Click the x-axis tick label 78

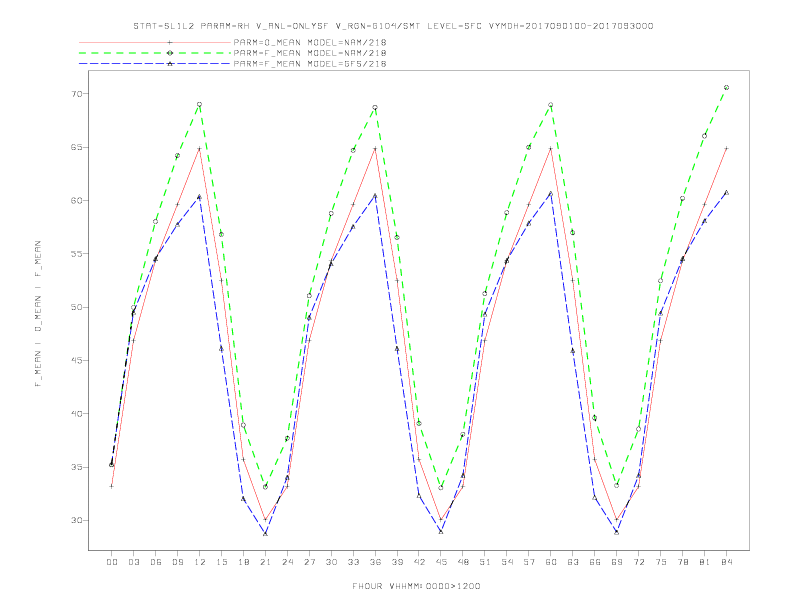click(683, 562)
